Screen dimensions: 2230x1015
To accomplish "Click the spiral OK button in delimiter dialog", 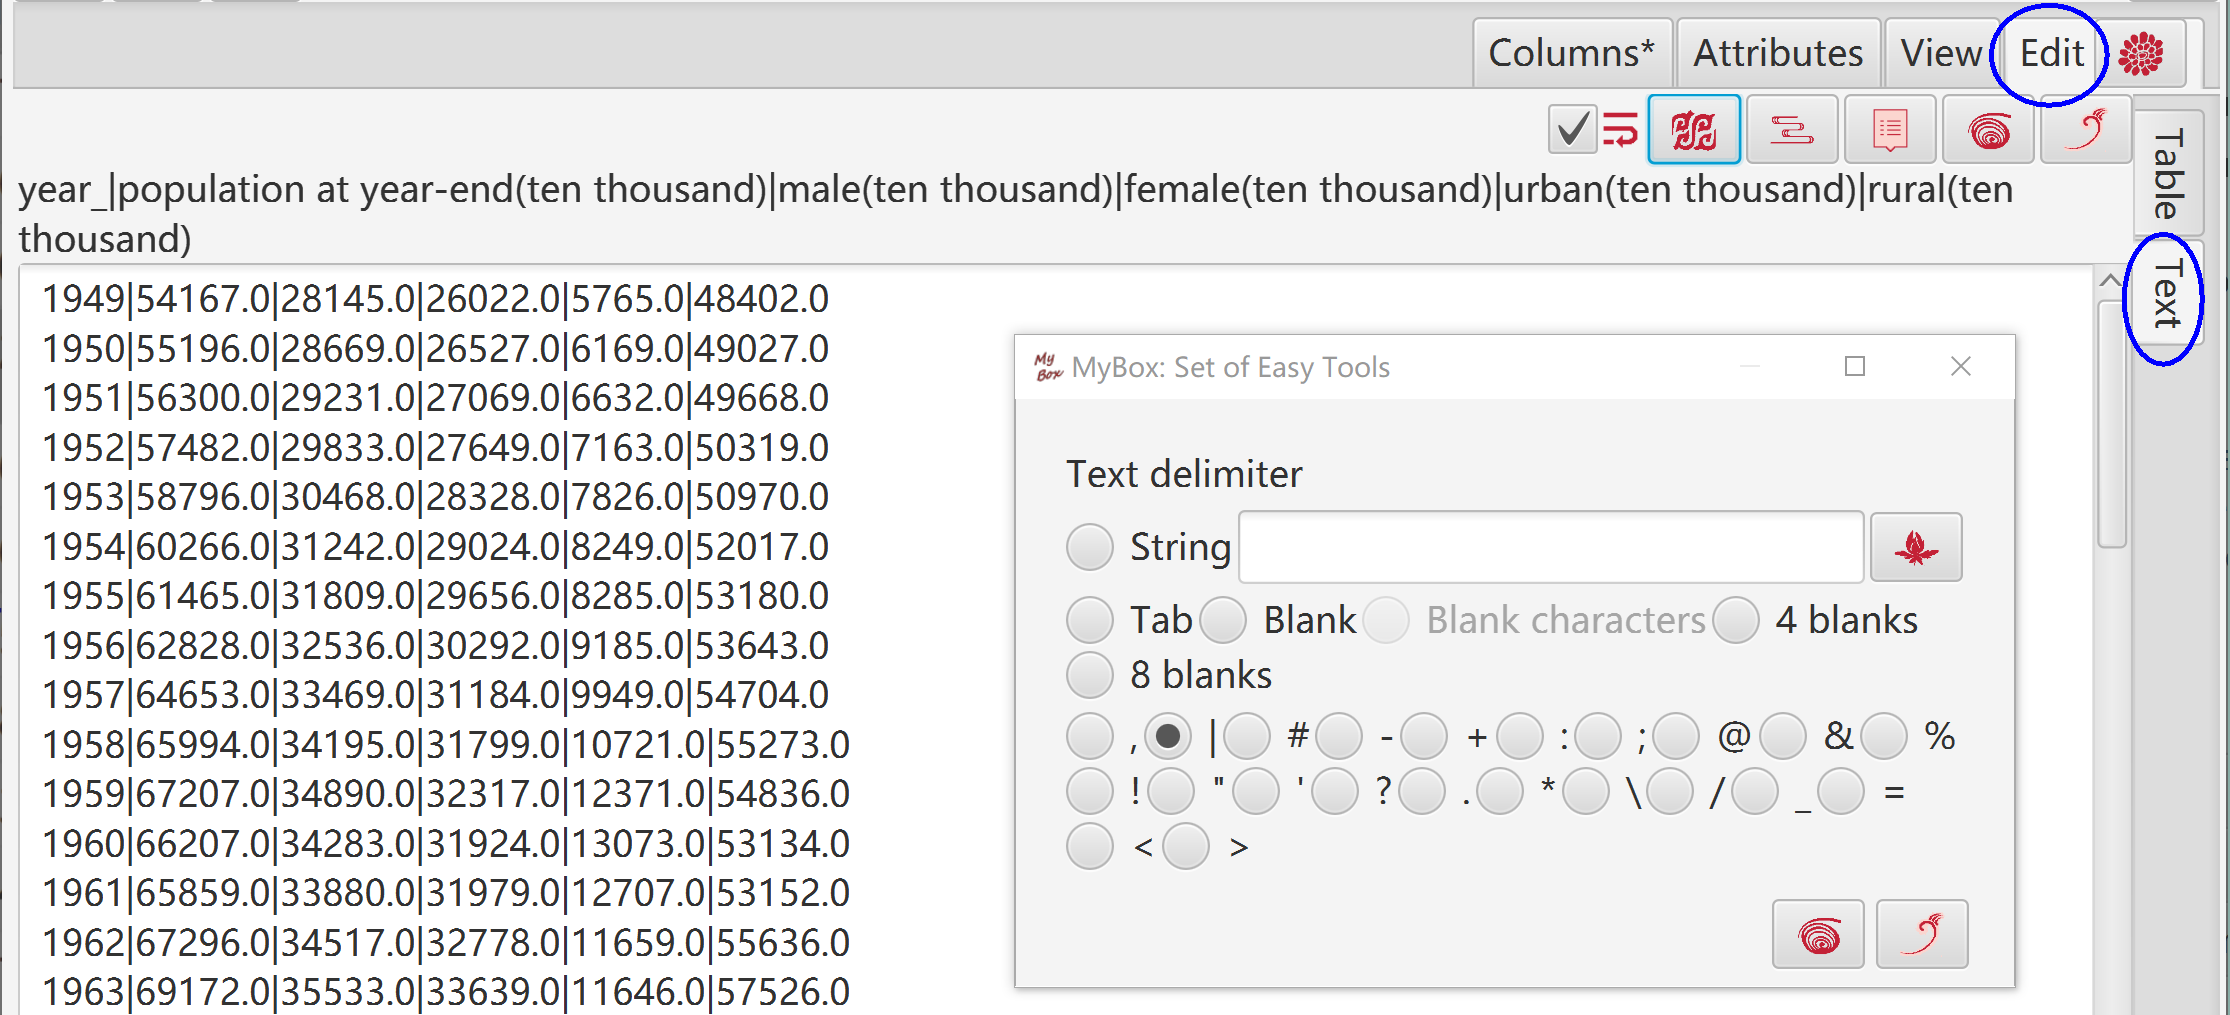I will (1818, 934).
